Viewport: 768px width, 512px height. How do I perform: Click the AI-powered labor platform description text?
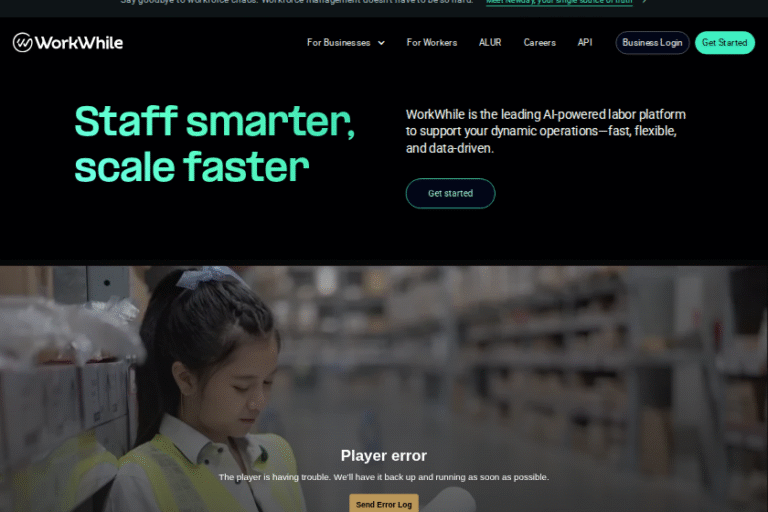tap(545, 131)
